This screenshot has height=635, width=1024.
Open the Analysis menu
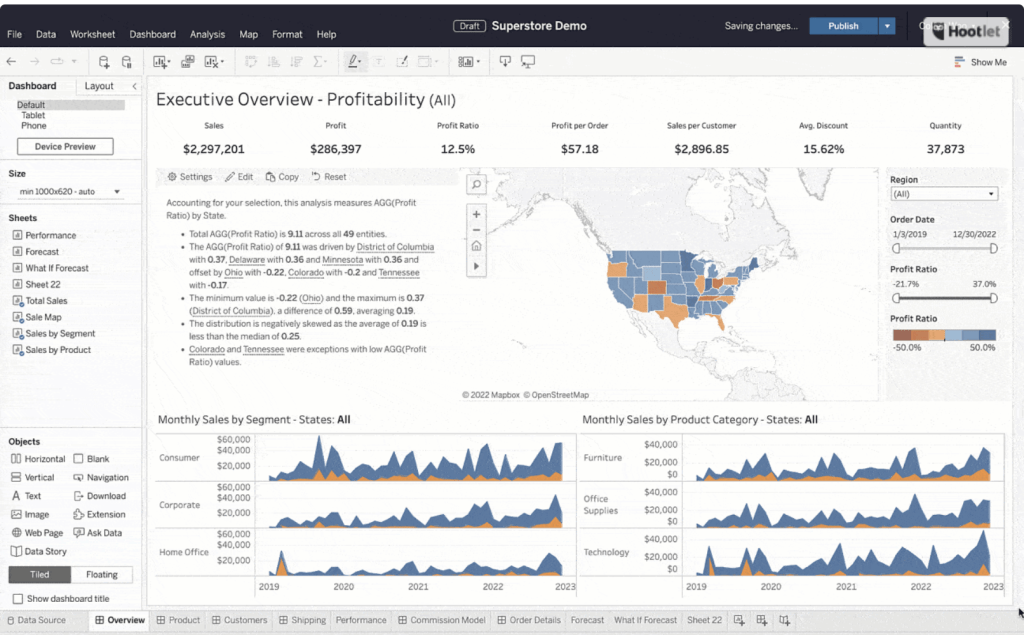click(x=207, y=34)
